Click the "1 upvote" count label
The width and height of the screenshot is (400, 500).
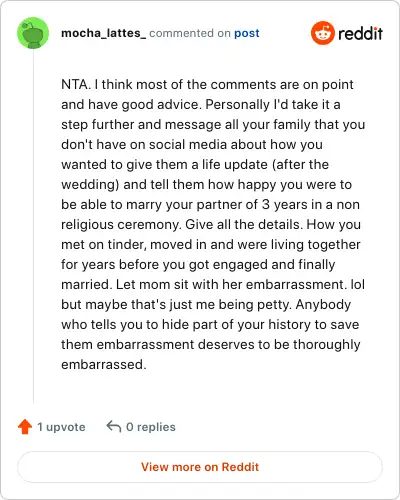pos(61,427)
